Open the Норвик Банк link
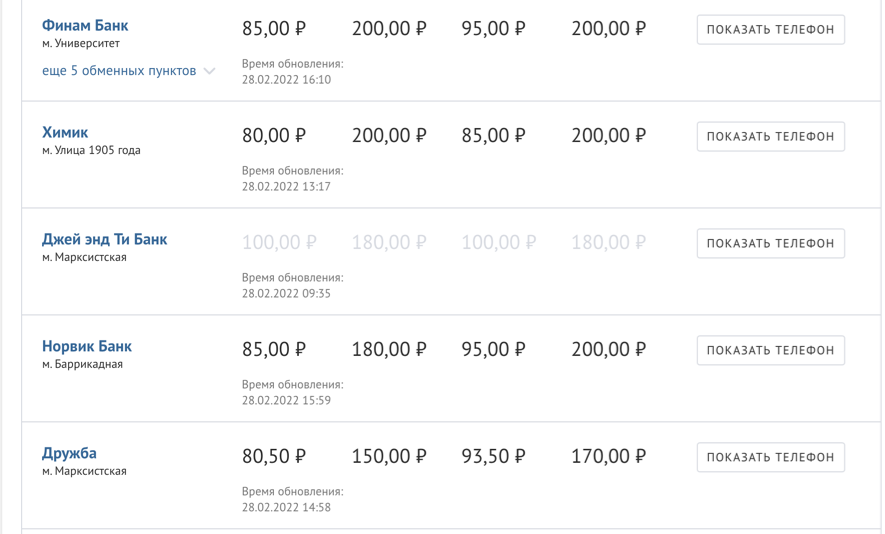 click(x=87, y=346)
